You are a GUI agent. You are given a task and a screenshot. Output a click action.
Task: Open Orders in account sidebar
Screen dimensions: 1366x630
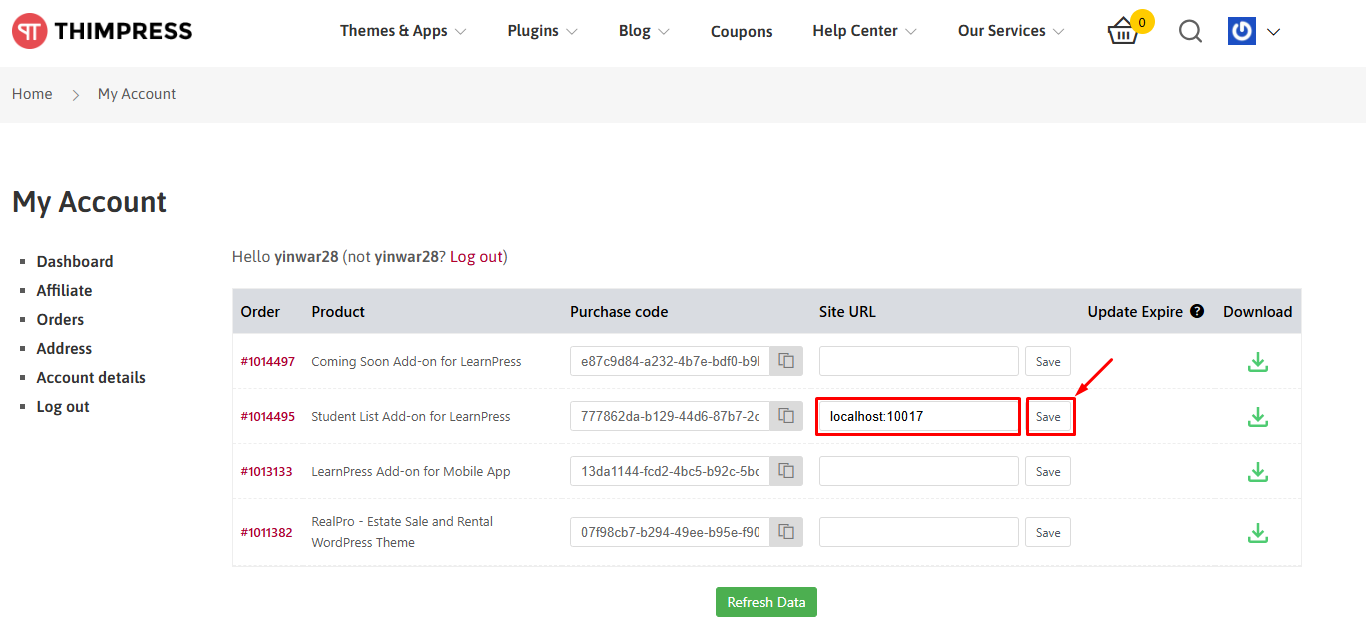(60, 320)
